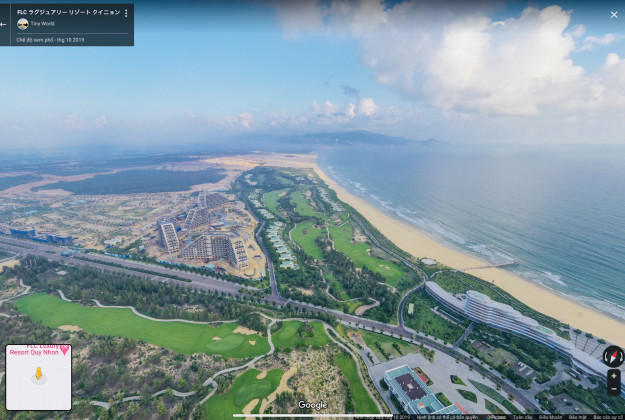The image size is (625, 420).
Task: Zoom in with the plus button
Action: pos(613,376)
